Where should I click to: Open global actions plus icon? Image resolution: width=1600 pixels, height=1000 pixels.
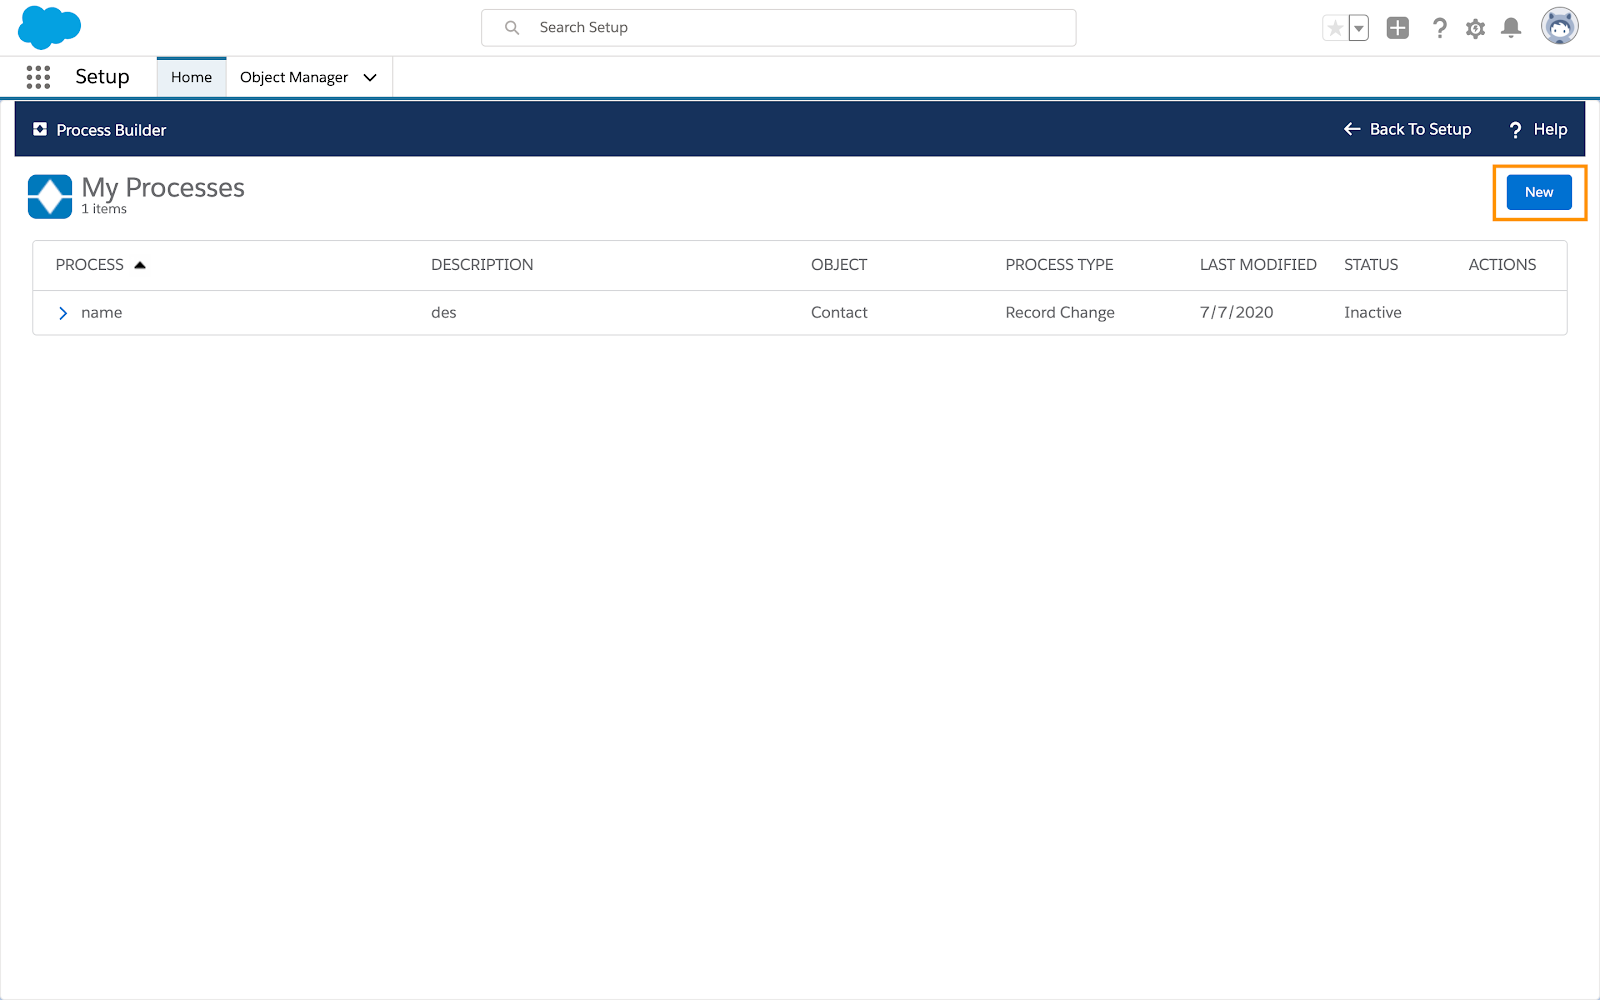[x=1398, y=28]
